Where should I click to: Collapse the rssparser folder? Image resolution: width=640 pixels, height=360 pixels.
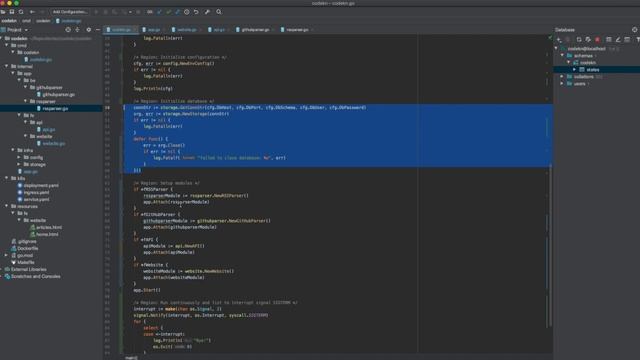(x=26, y=101)
